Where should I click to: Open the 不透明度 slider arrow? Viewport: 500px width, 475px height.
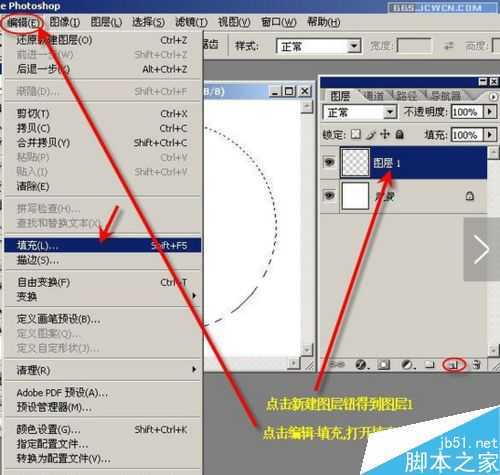pos(490,112)
